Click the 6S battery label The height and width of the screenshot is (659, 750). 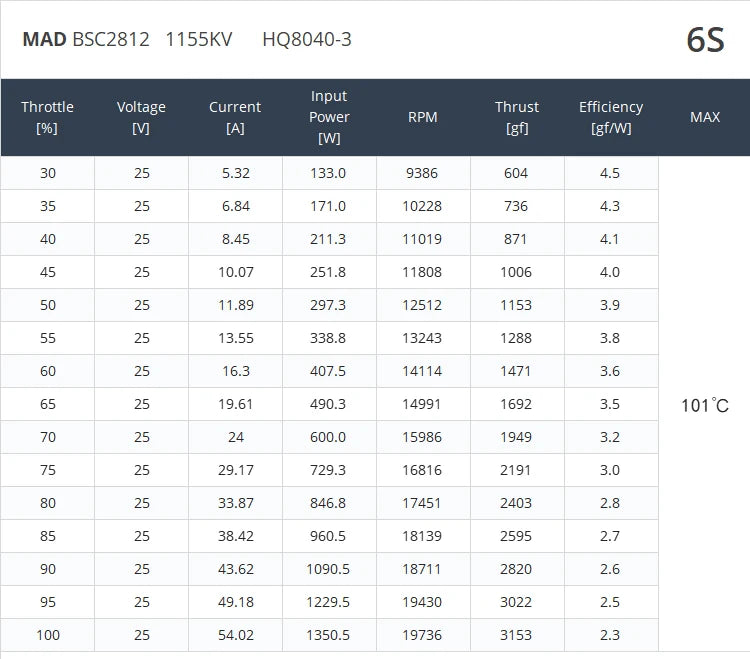[x=705, y=40]
